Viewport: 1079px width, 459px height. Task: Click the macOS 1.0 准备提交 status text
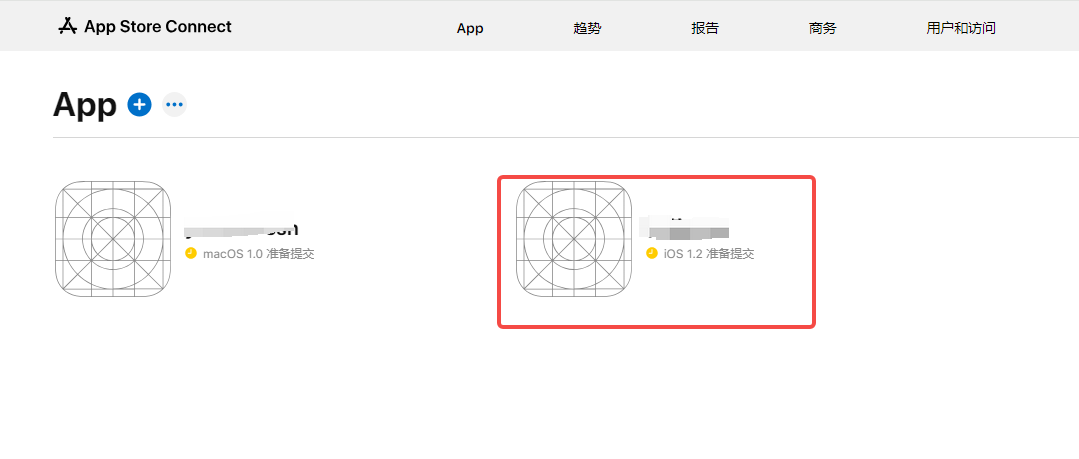pyautogui.click(x=259, y=254)
